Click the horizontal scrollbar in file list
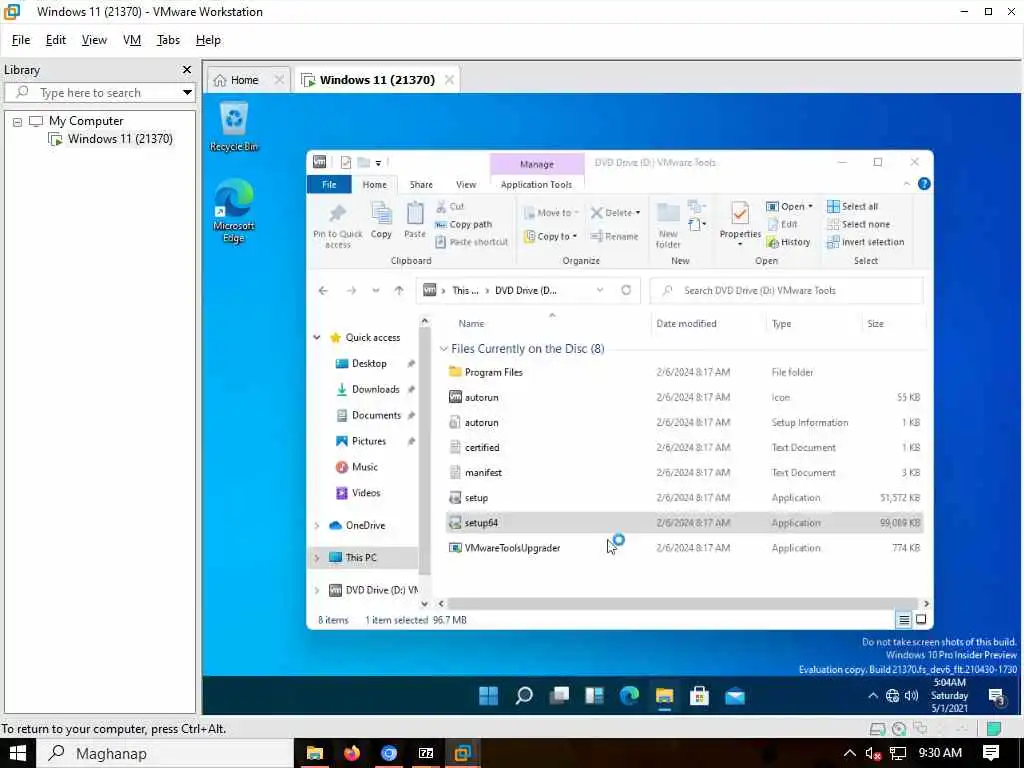The height and width of the screenshot is (768, 1024). coord(682,604)
